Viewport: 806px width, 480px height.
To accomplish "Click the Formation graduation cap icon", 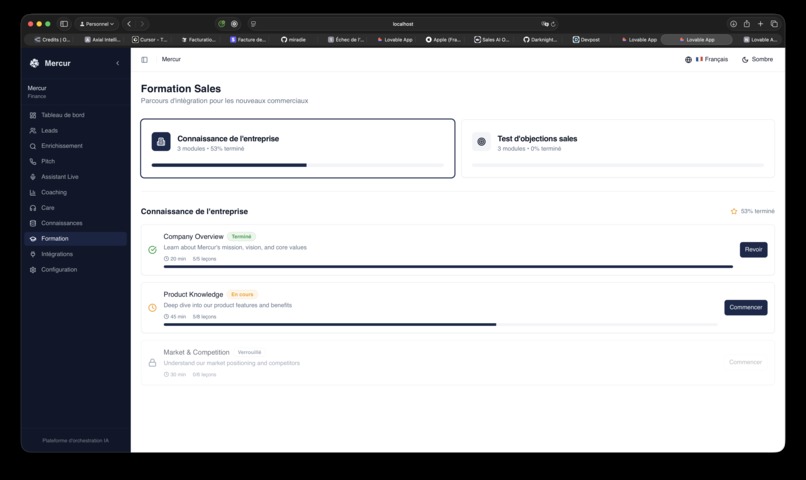I will pyautogui.click(x=33, y=239).
